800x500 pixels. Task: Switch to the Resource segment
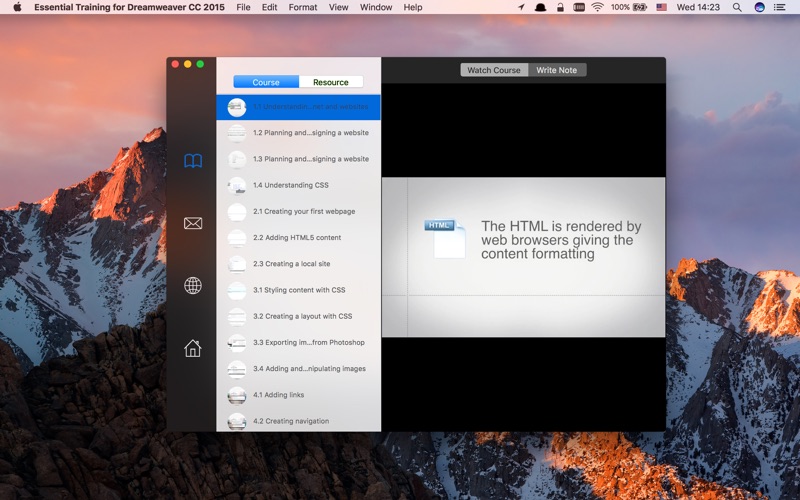[331, 82]
